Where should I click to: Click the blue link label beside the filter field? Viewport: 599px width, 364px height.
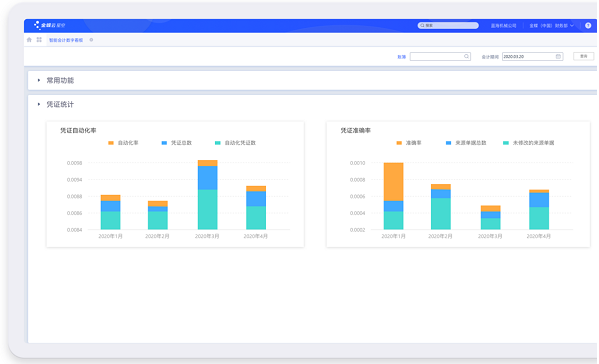click(401, 57)
